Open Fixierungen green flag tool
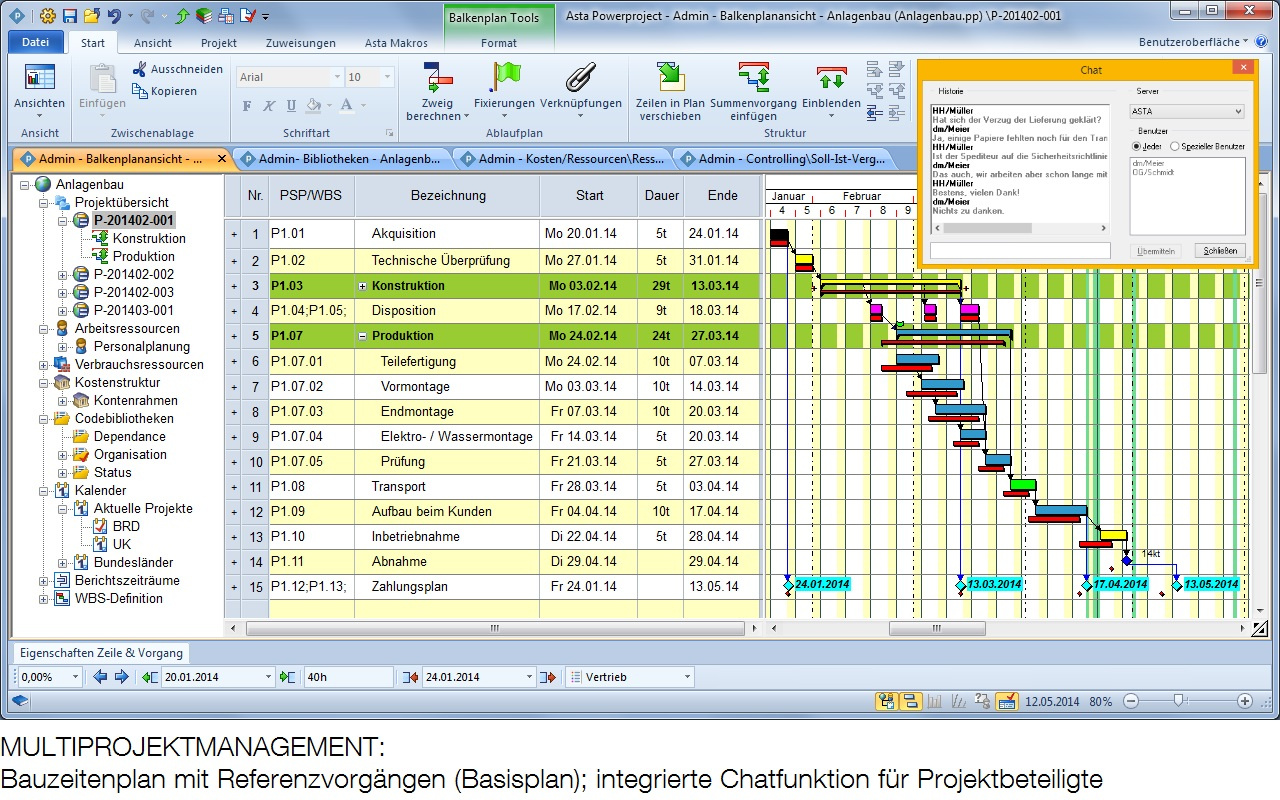The image size is (1280, 800). tap(505, 92)
